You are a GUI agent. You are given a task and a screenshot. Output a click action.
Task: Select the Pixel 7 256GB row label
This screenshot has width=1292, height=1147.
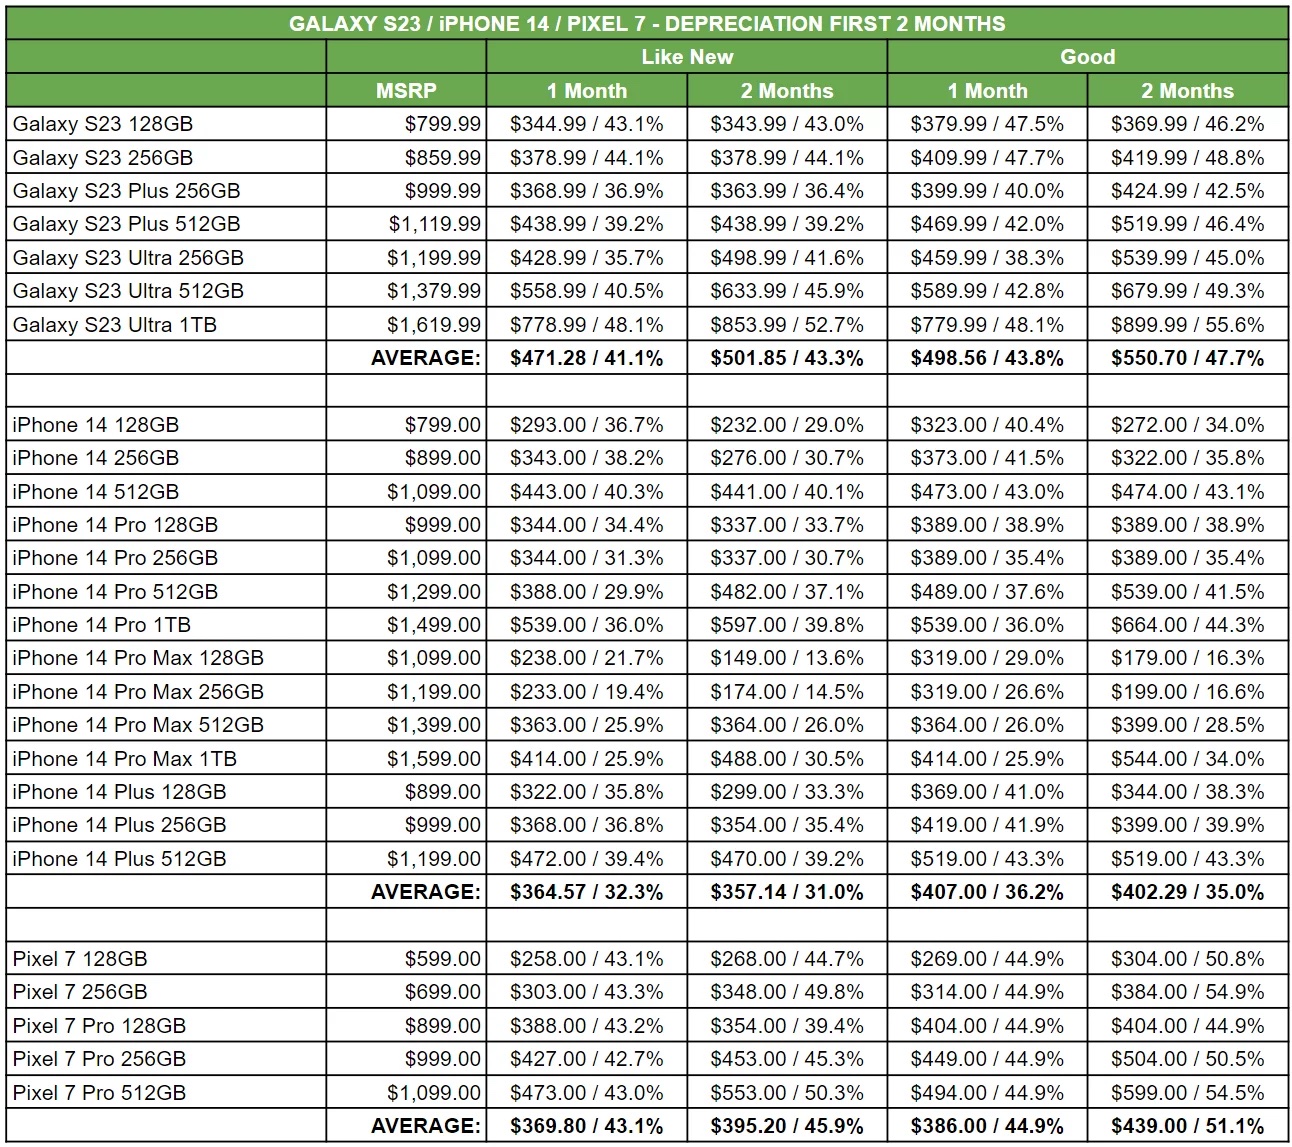[80, 992]
